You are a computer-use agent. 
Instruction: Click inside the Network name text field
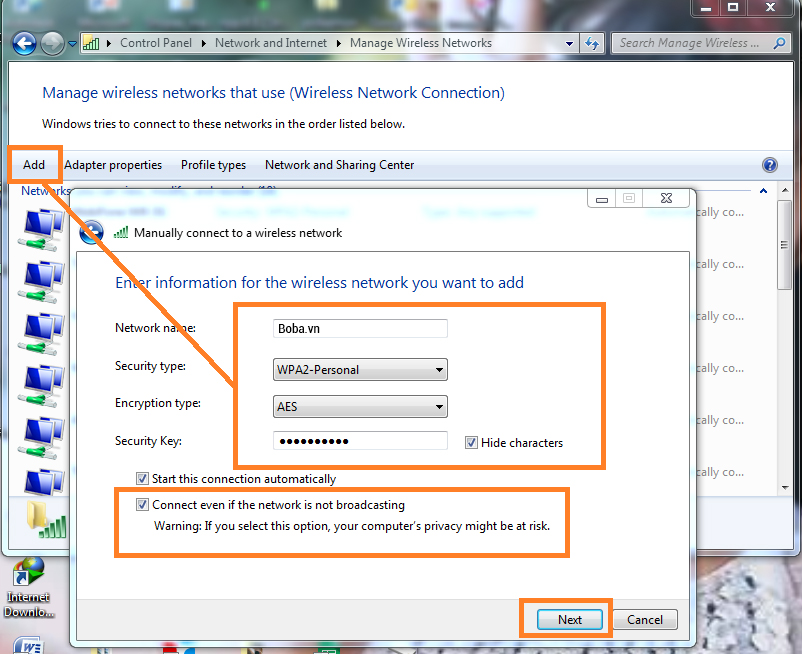[360, 329]
